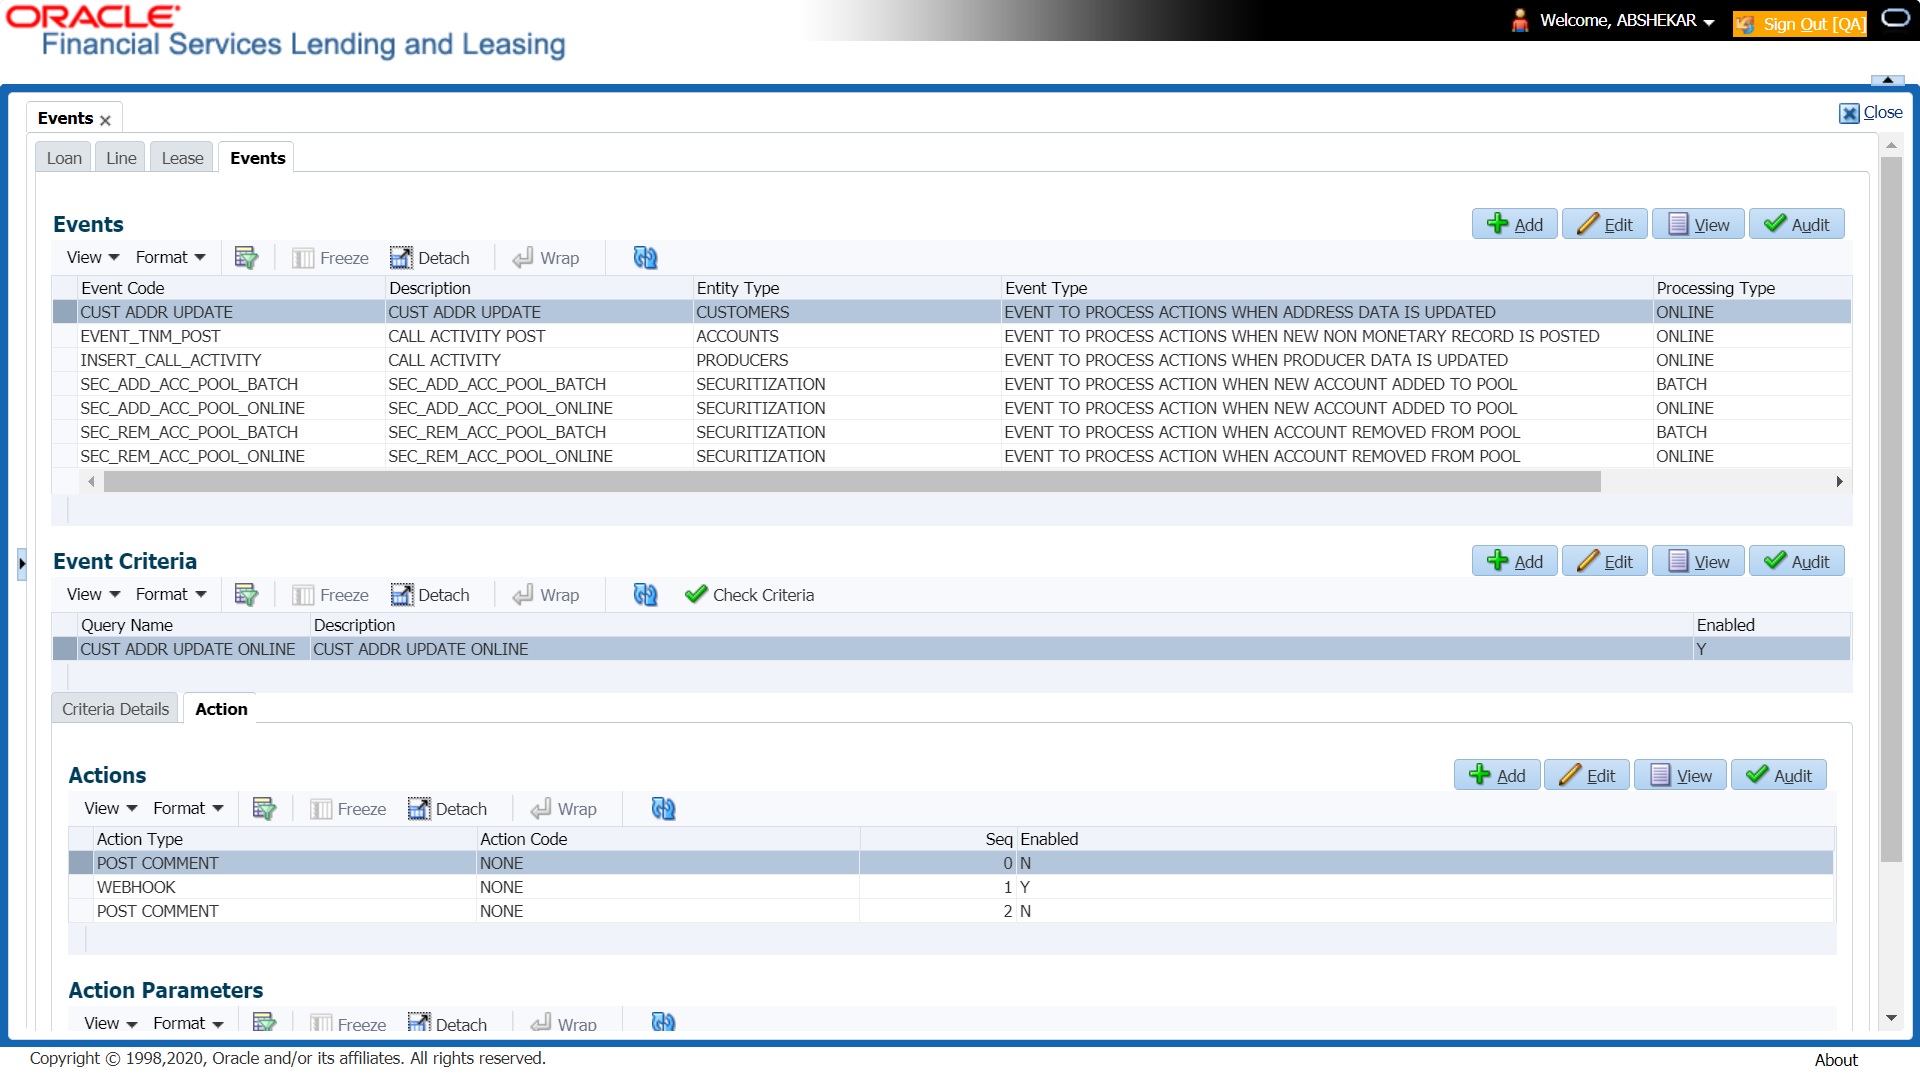
Task: Expand left side panel splitter arrow
Action: click(22, 564)
